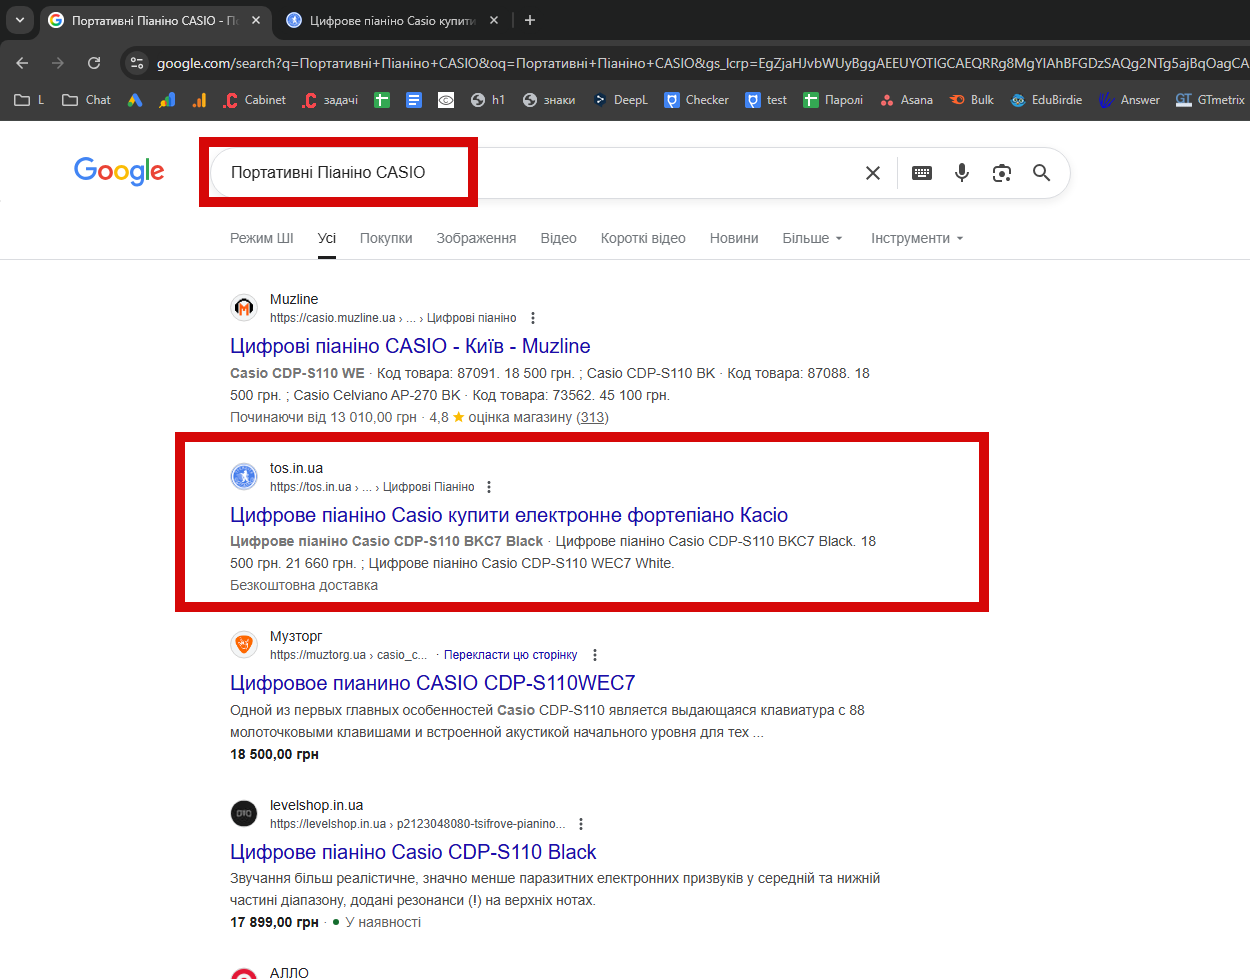This screenshot has height=979, width=1250.
Task: Open the Checker bookmark
Action: pos(697,100)
